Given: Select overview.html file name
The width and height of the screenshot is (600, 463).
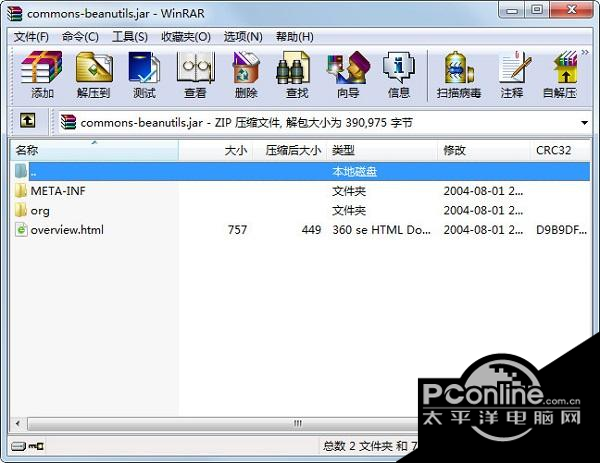Looking at the screenshot, I should click(67, 230).
